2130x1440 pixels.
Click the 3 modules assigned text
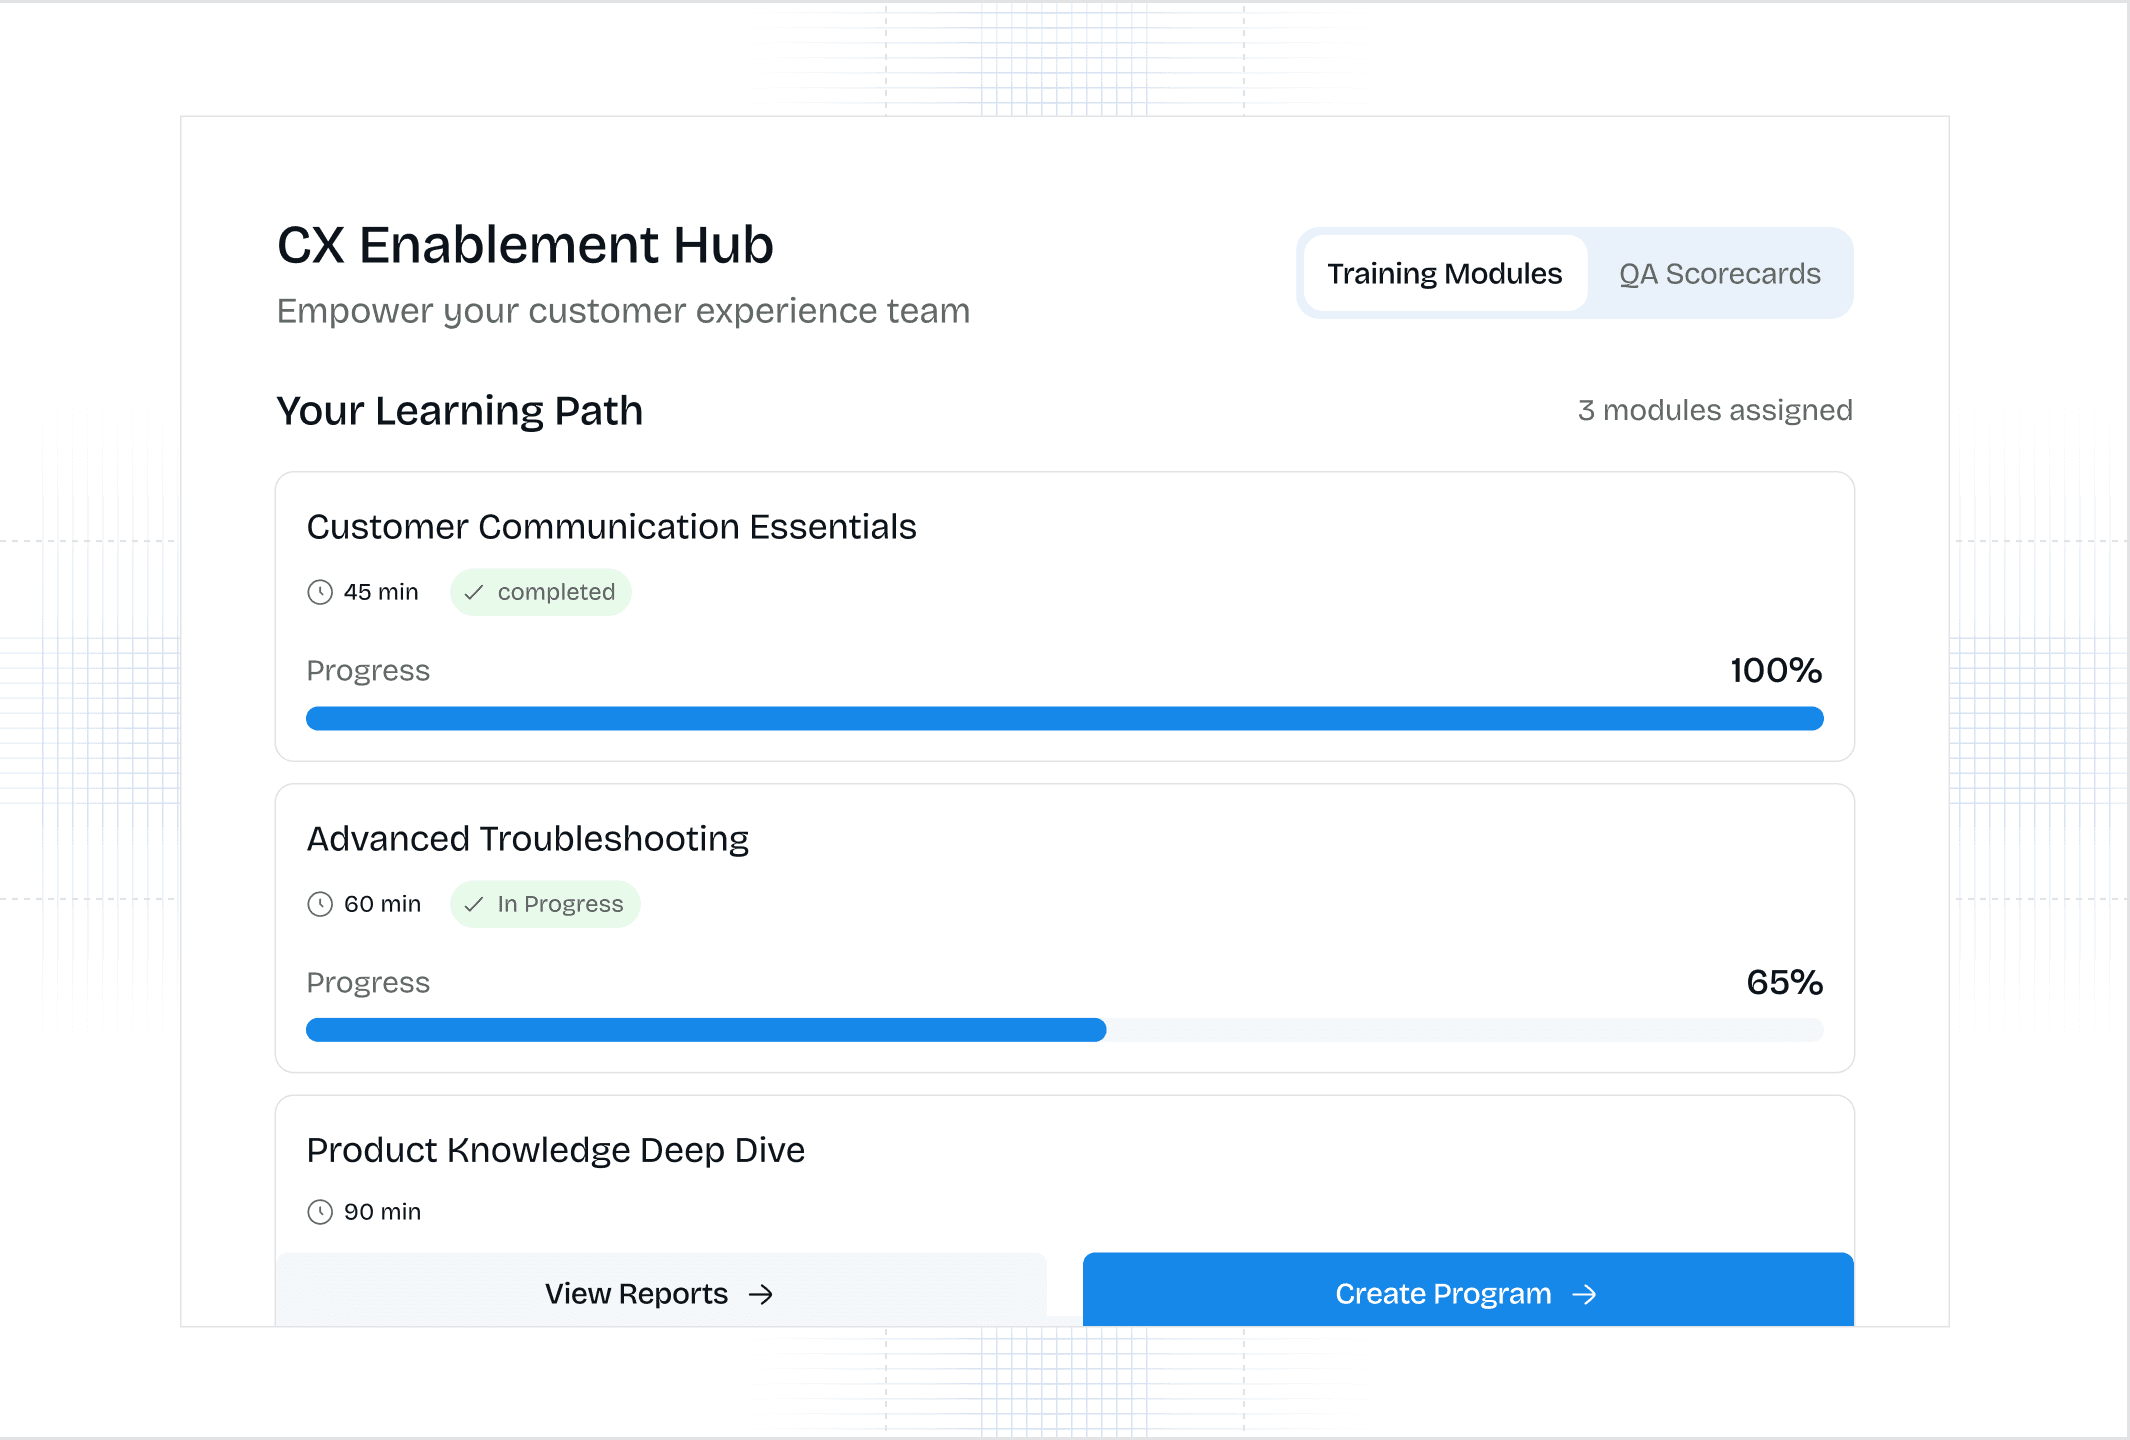point(1714,410)
